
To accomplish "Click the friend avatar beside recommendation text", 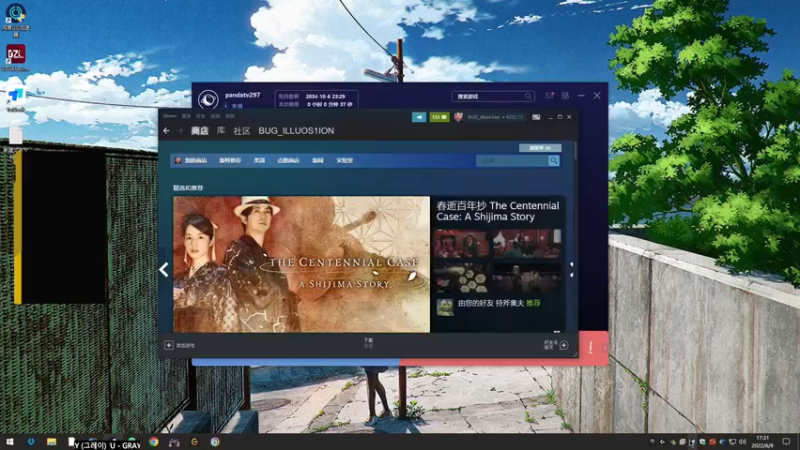I will [445, 307].
